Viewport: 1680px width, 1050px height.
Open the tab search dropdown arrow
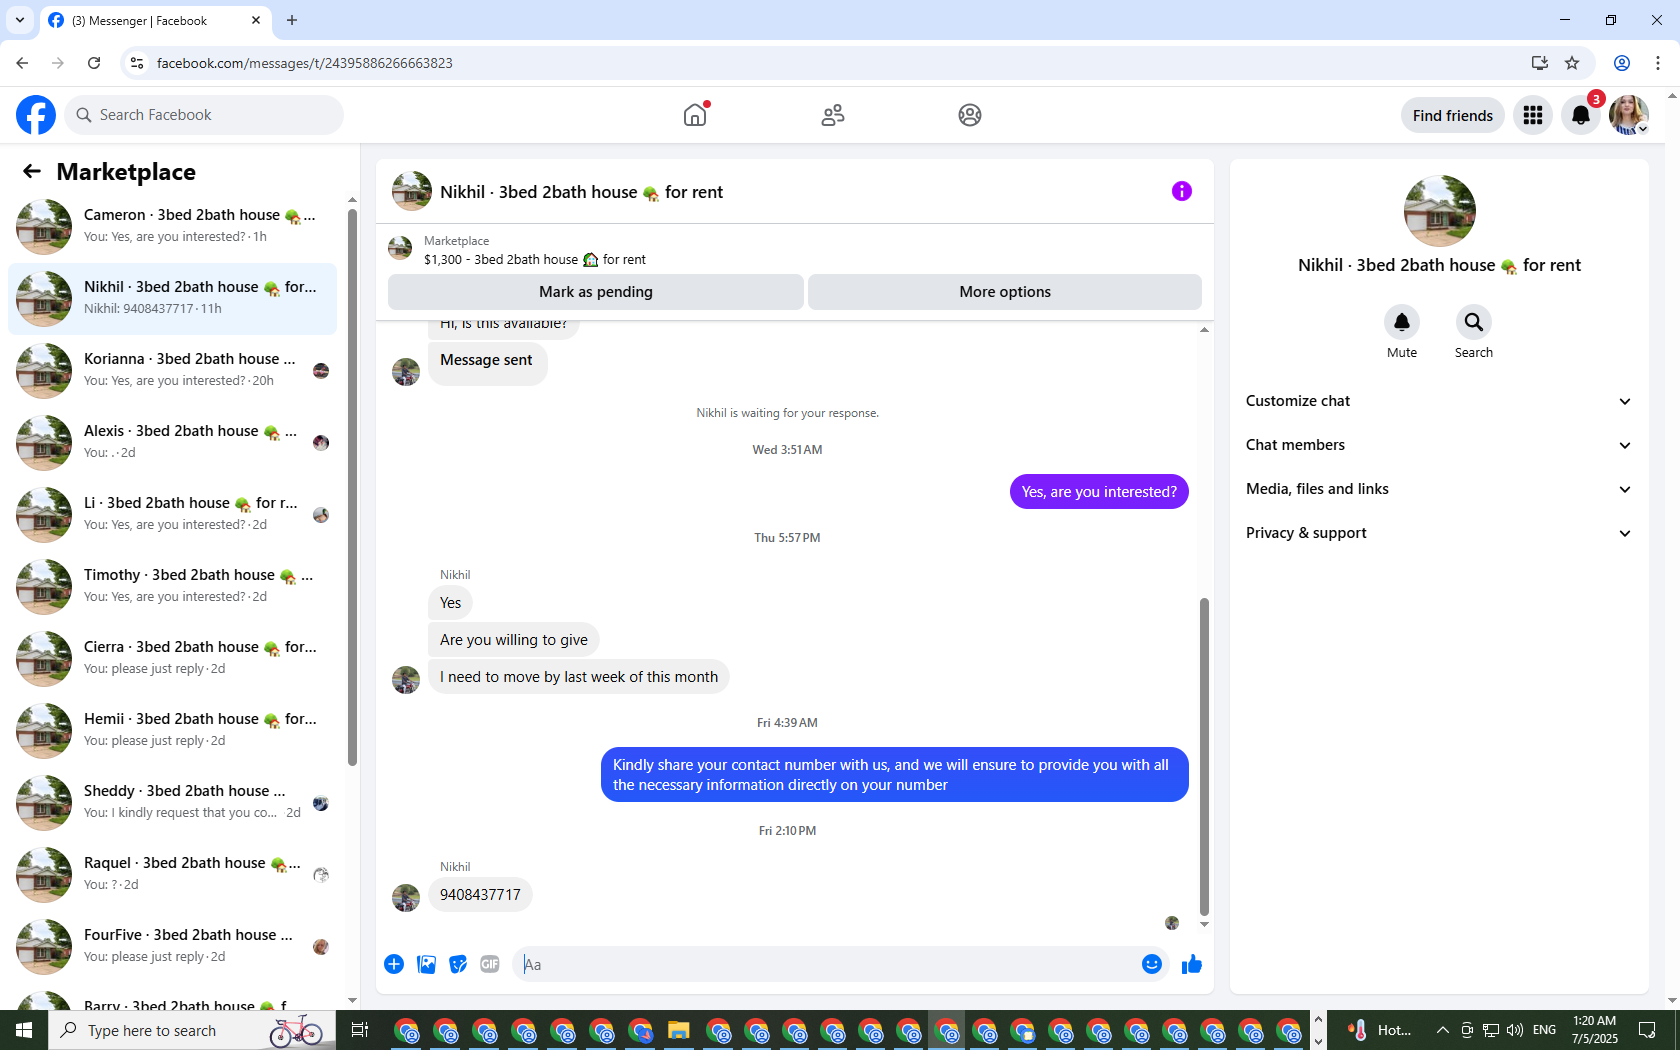20,20
